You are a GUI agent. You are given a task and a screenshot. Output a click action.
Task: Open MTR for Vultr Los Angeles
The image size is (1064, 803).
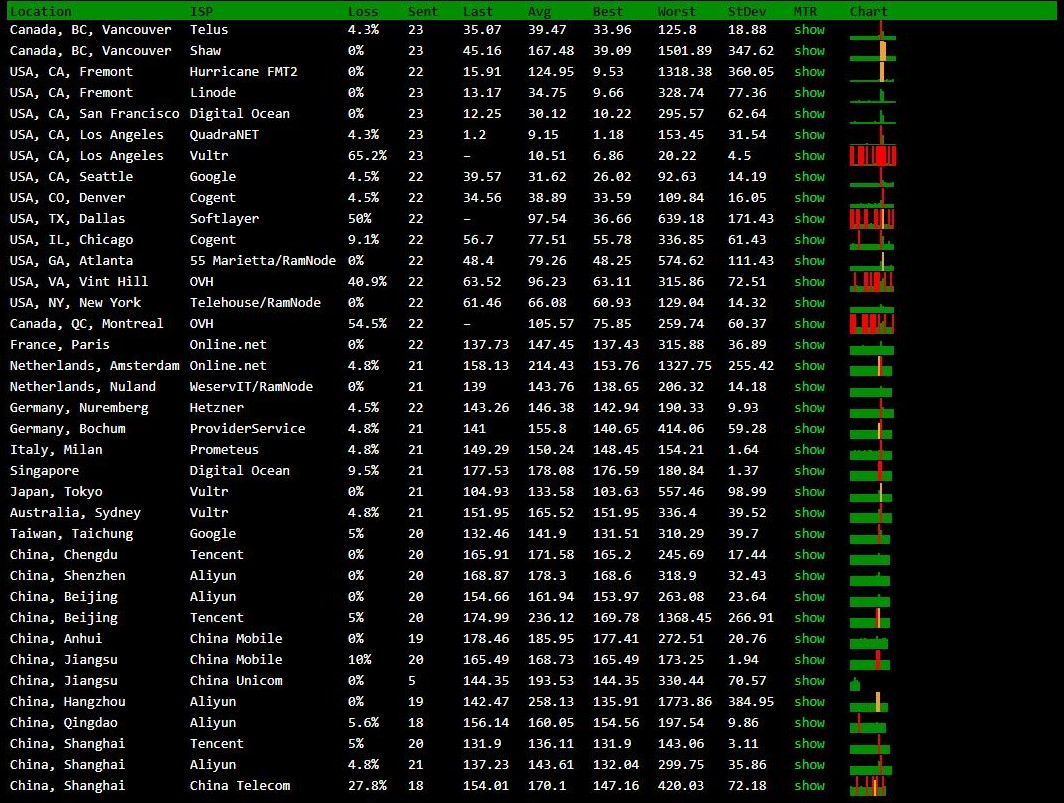point(810,156)
